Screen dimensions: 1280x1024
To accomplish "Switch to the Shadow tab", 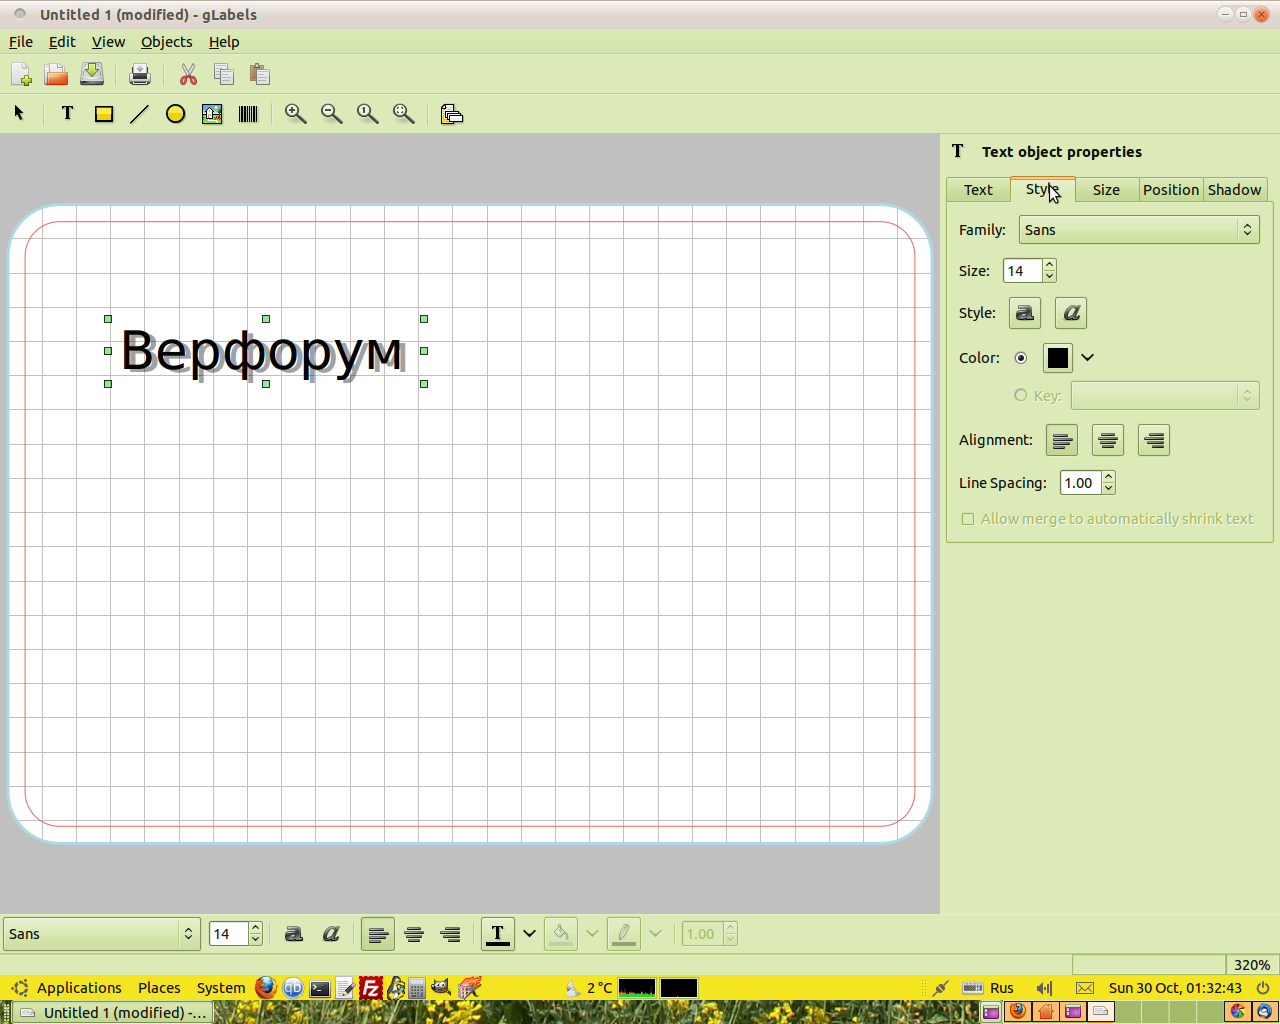I will (1234, 190).
